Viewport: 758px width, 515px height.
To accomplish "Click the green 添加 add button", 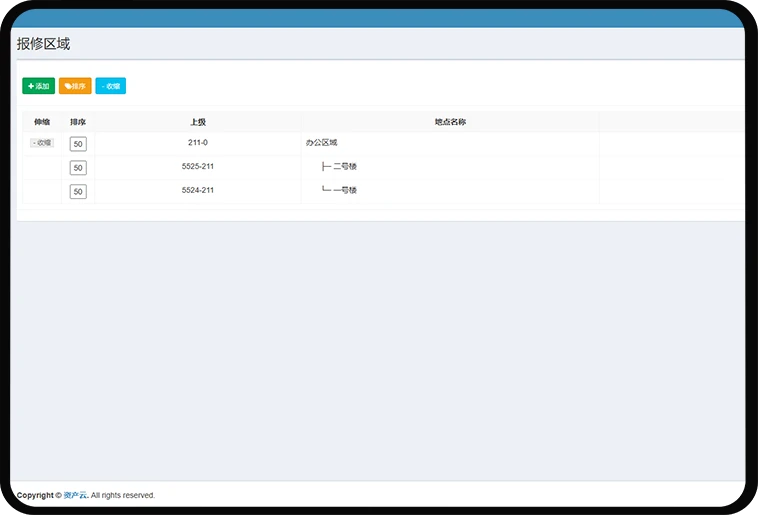I will click(38, 86).
